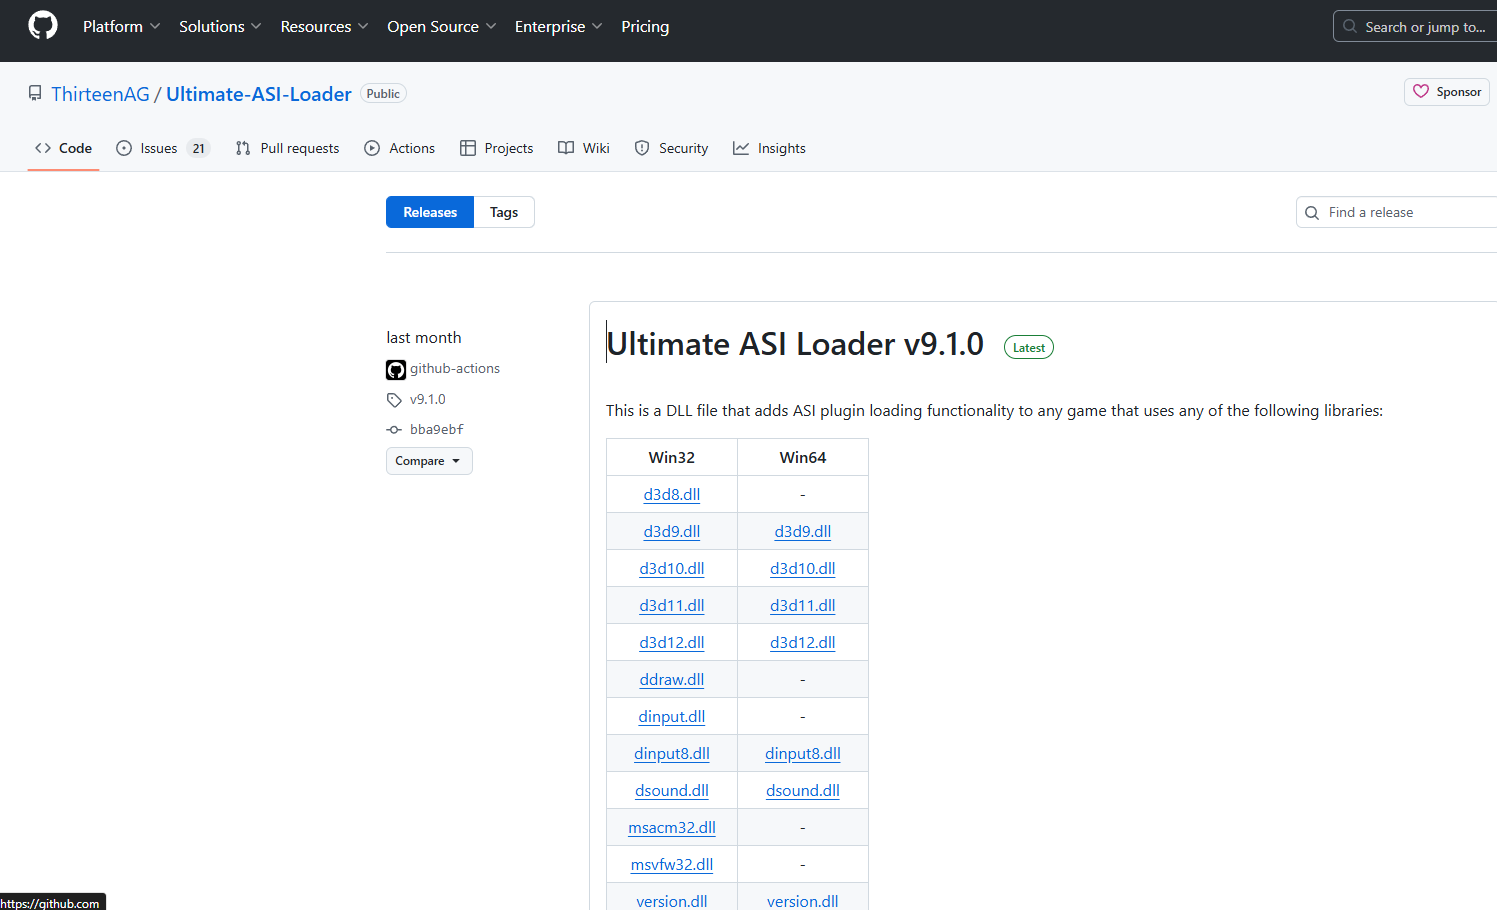
Task: Open the Compare dropdown
Action: tap(429, 461)
